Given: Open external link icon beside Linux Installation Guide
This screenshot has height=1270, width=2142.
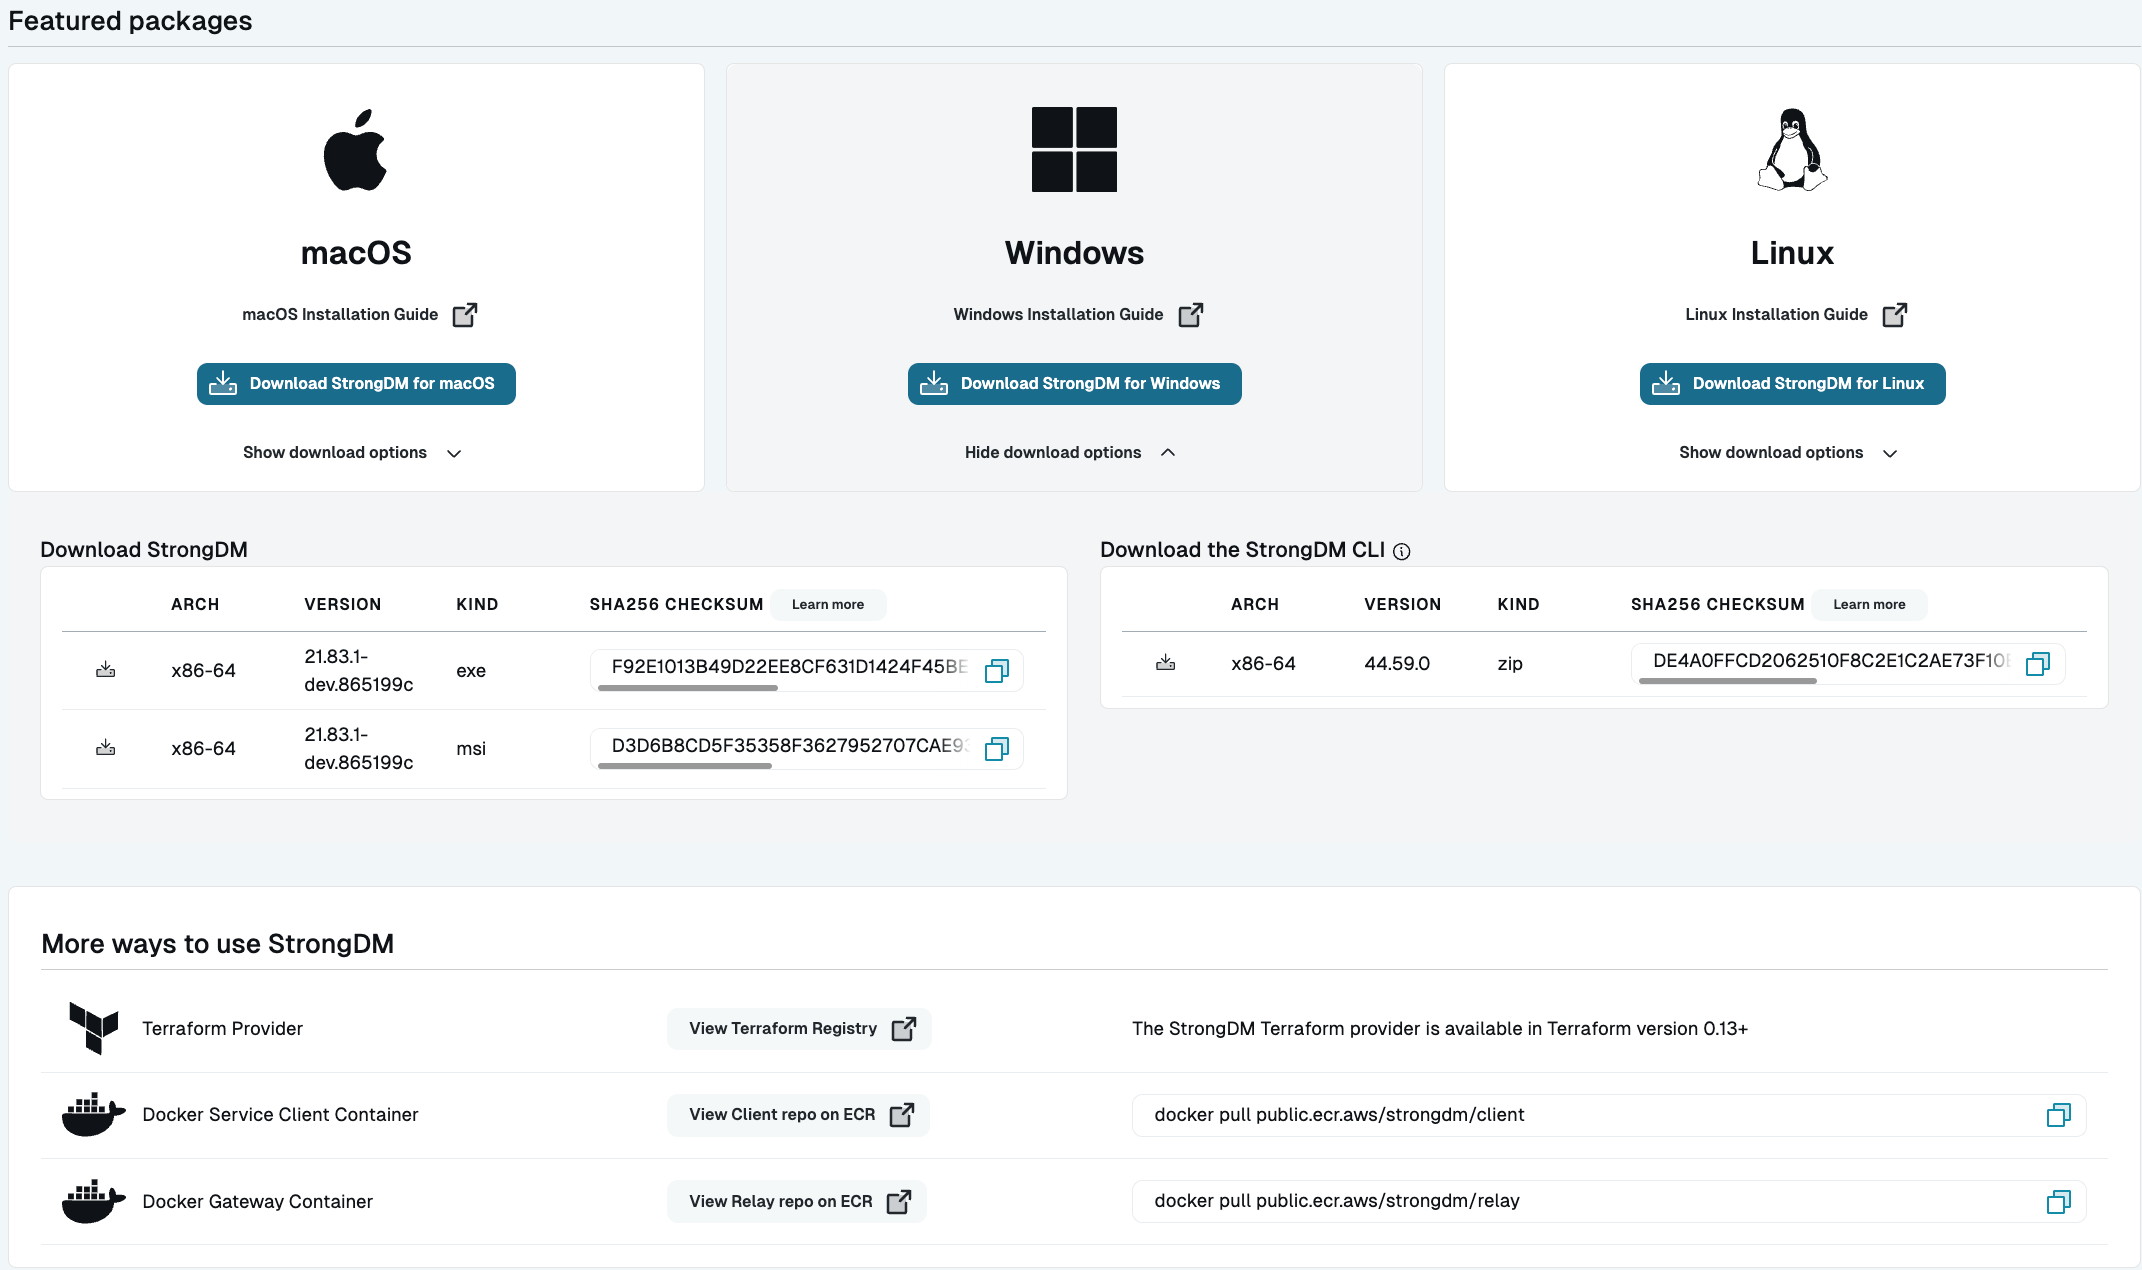Looking at the screenshot, I should (x=1895, y=315).
